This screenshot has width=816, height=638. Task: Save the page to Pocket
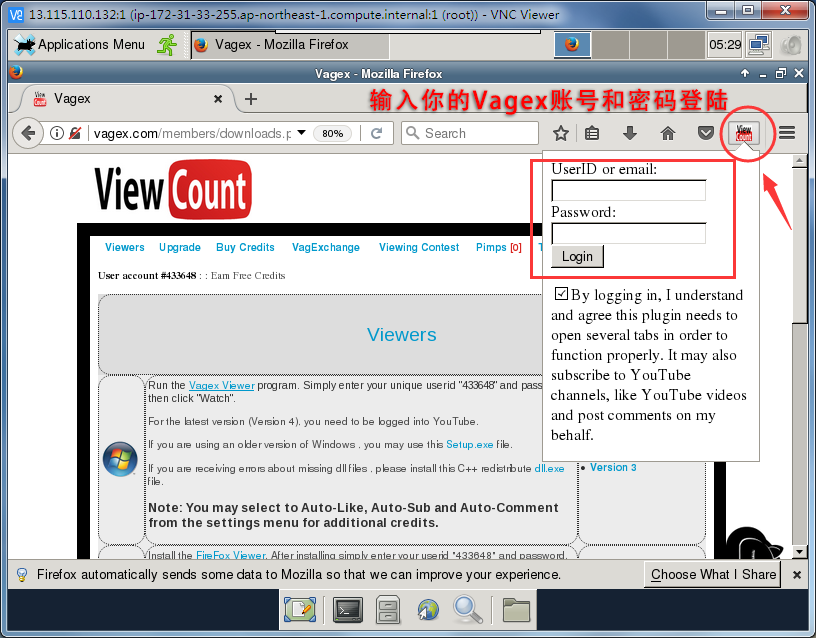705,133
